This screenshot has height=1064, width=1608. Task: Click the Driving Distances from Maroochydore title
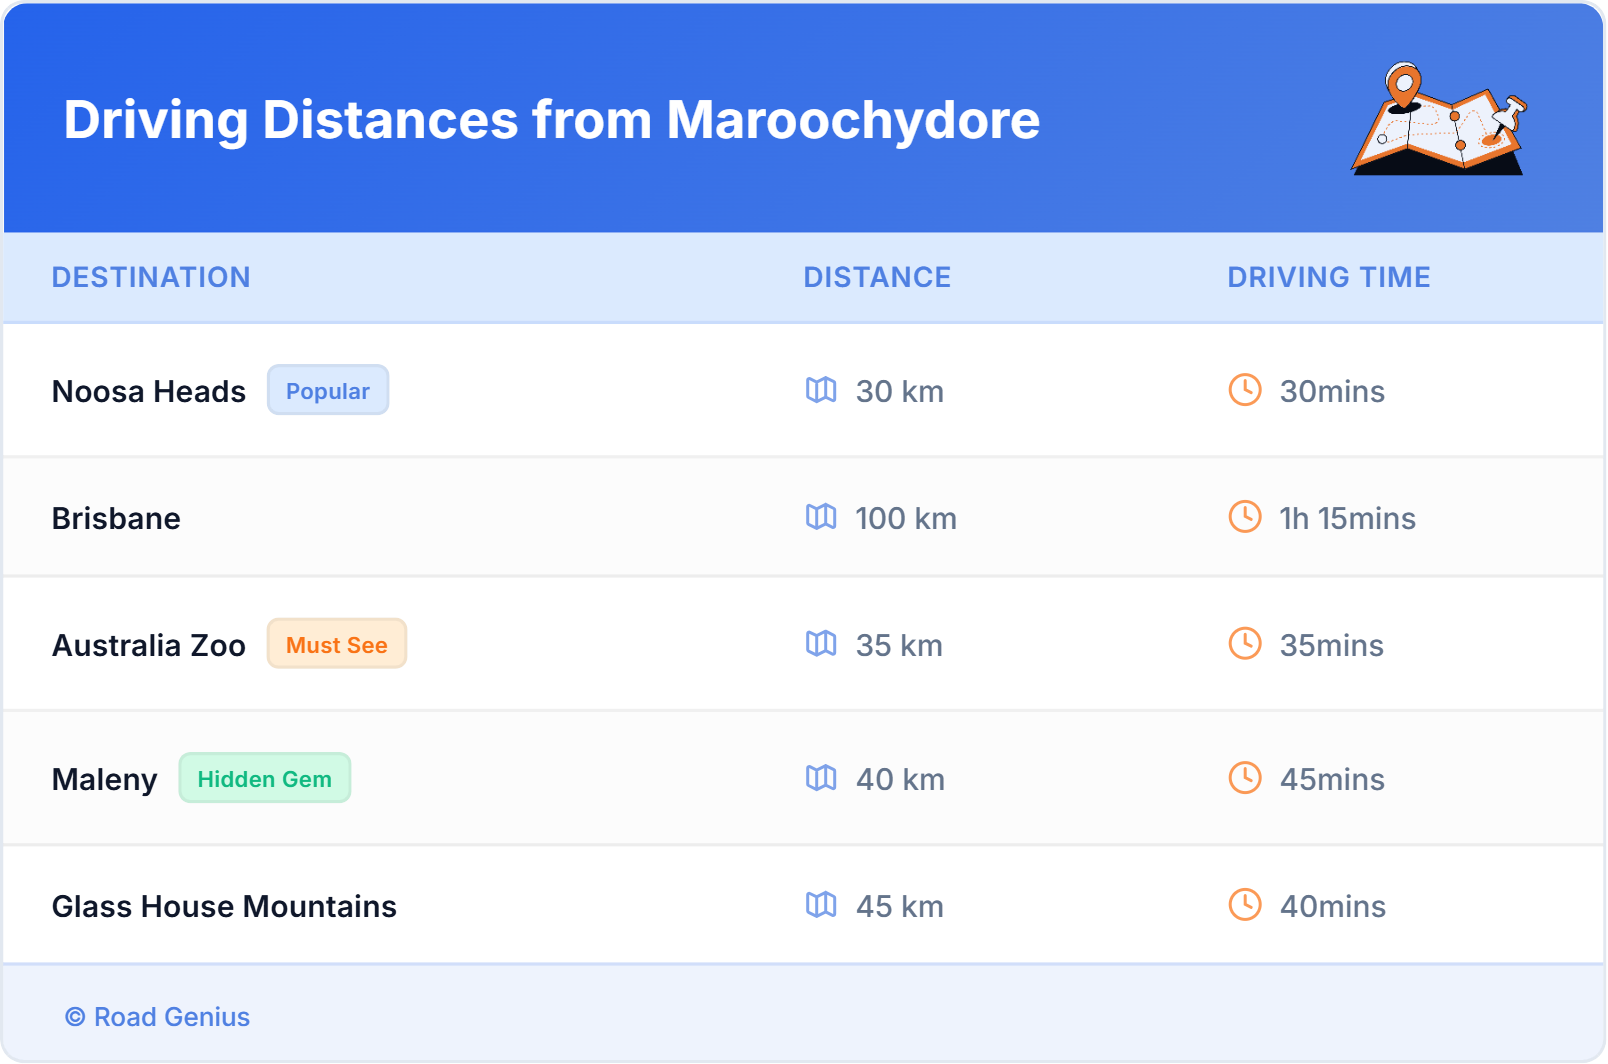(x=551, y=120)
